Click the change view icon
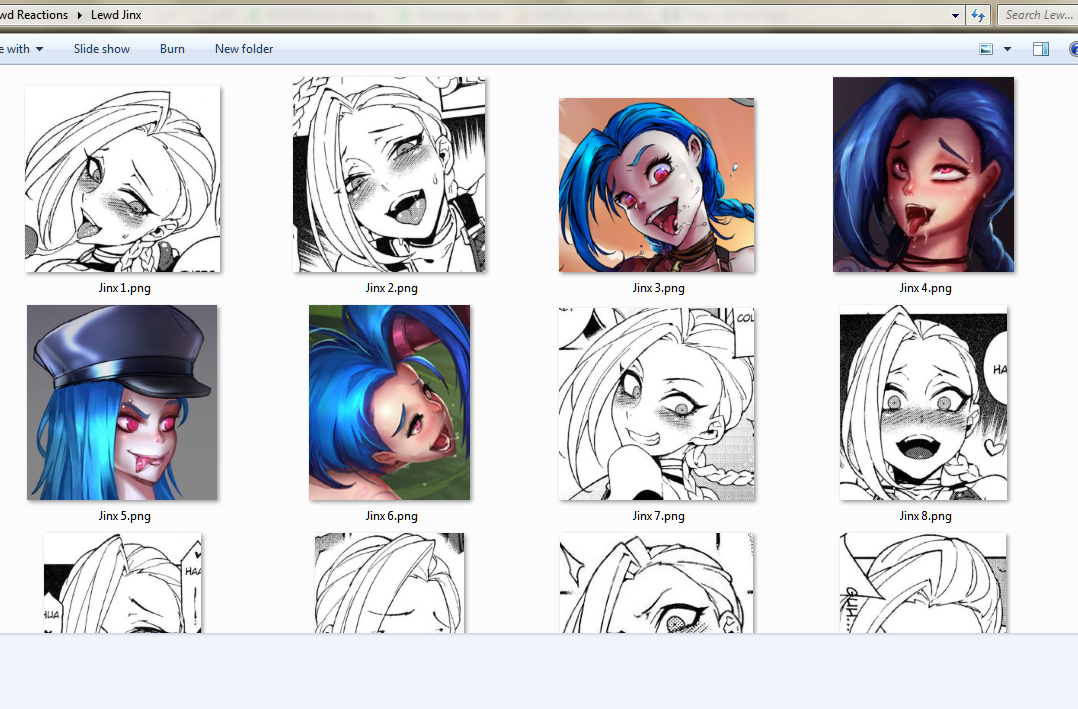1078x709 pixels. click(986, 49)
